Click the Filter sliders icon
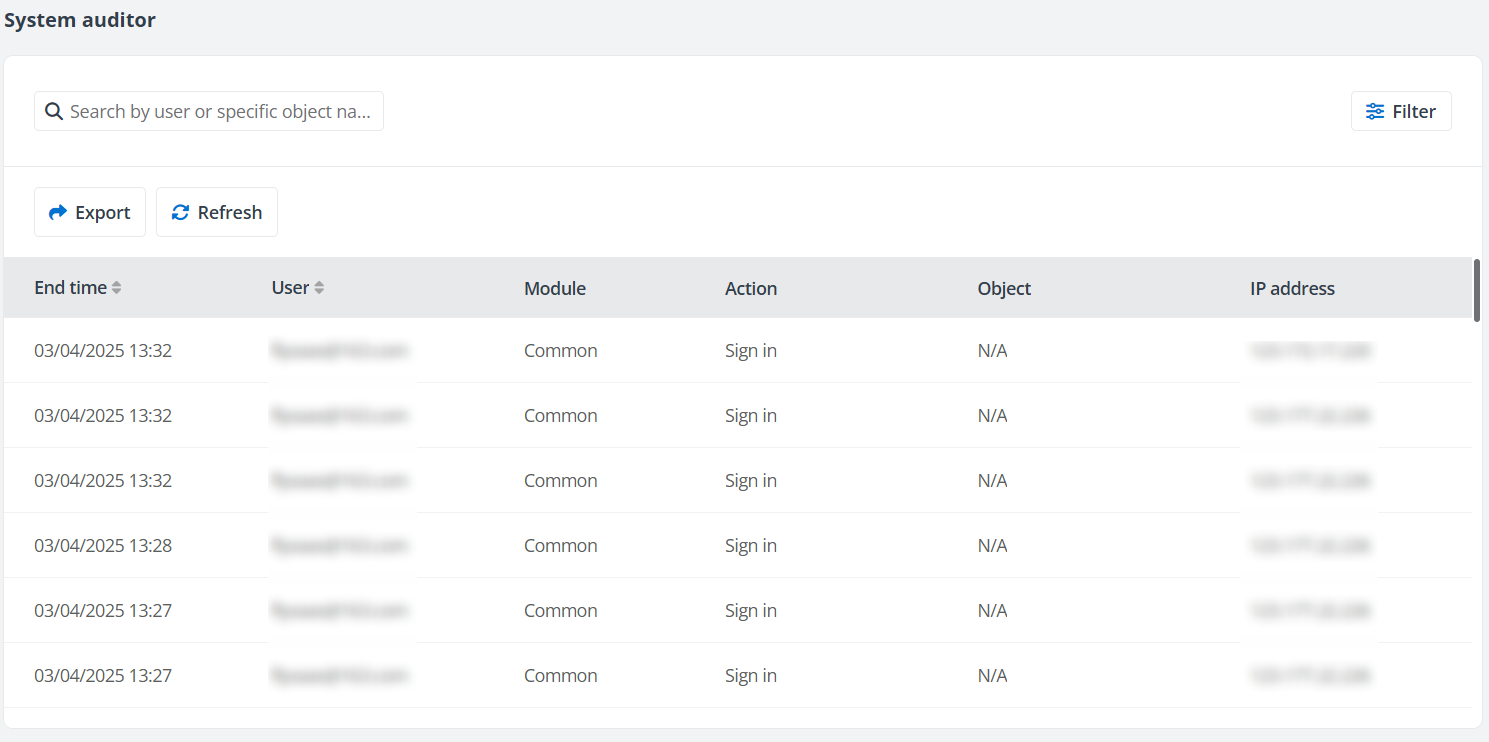Image resolution: width=1489 pixels, height=742 pixels. point(1376,111)
